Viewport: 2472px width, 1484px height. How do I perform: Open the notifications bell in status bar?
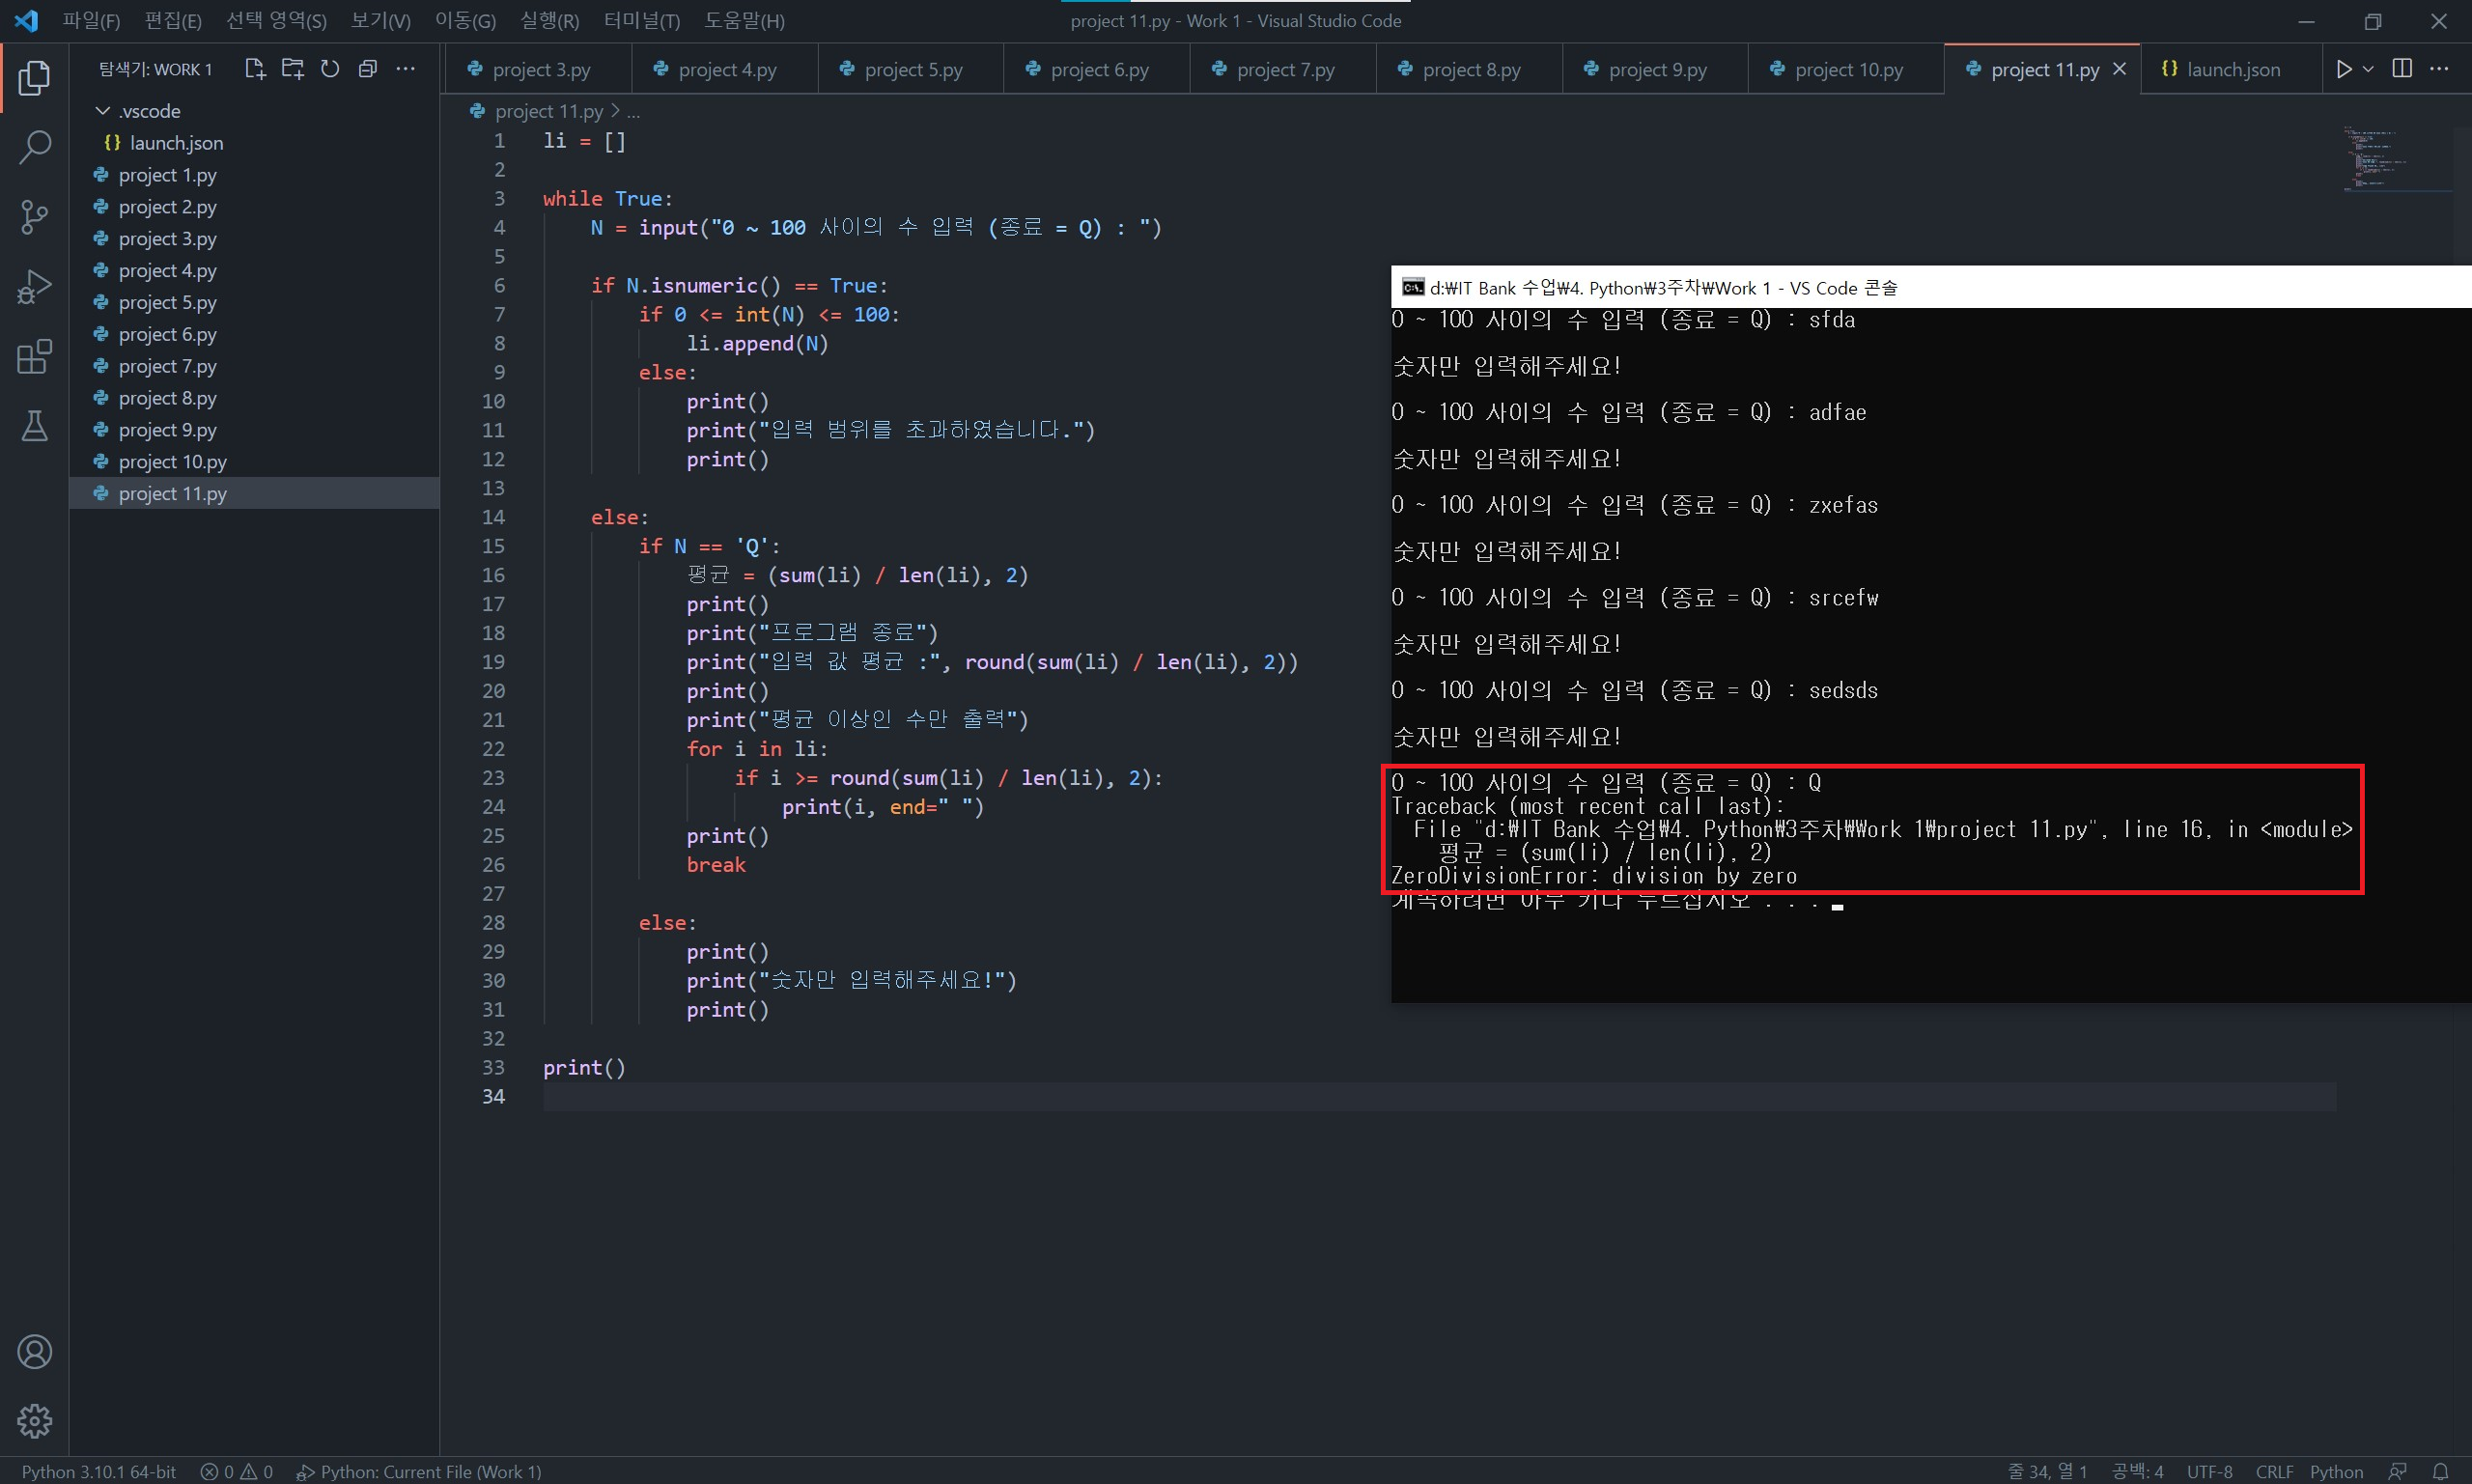[x=2440, y=1471]
